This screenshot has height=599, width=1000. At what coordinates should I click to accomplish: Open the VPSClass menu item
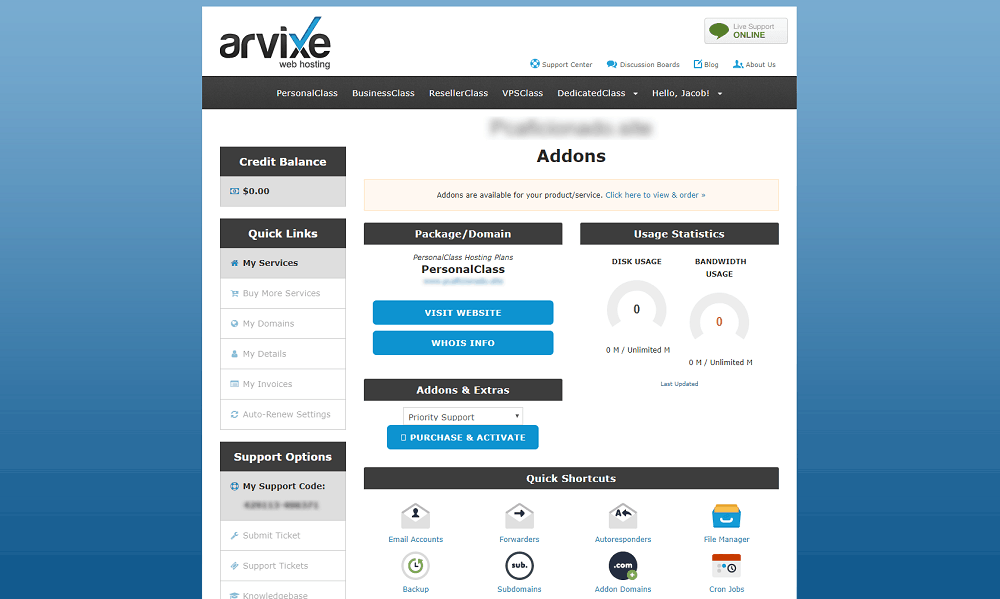click(x=522, y=93)
